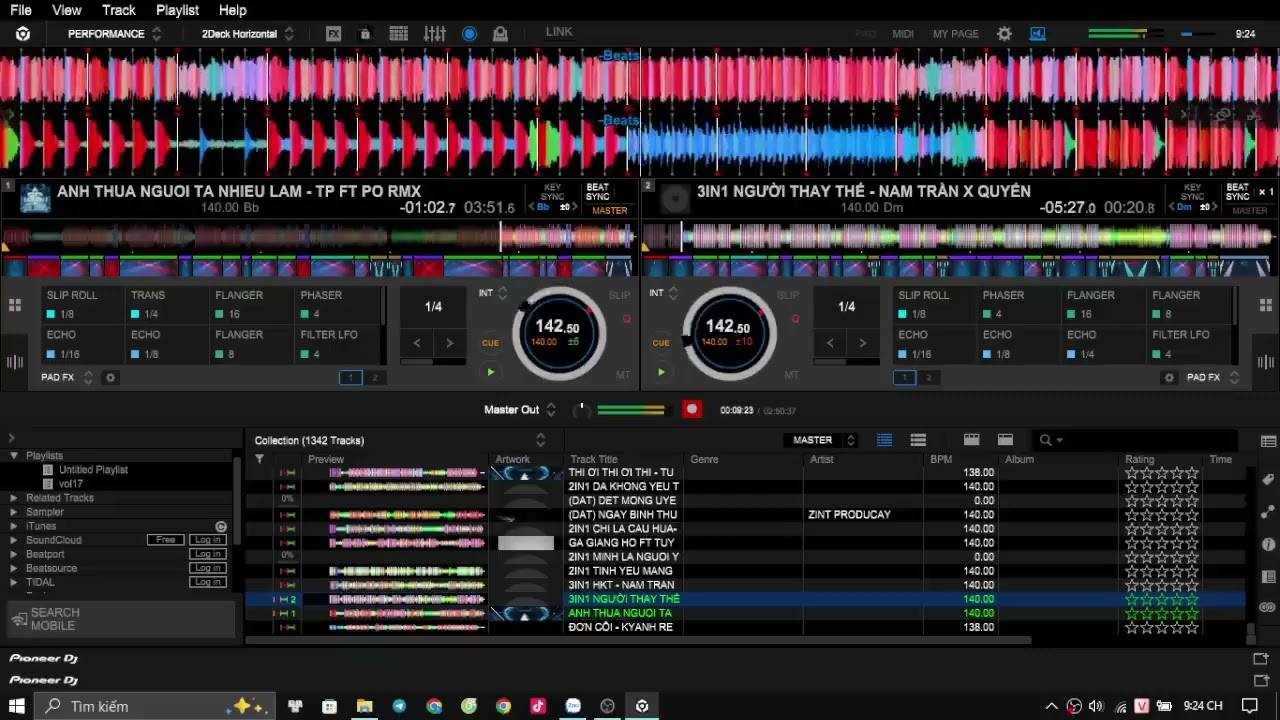The height and width of the screenshot is (720, 1280).
Task: Enable BEAT SYNC on deck 1
Action: [598, 192]
